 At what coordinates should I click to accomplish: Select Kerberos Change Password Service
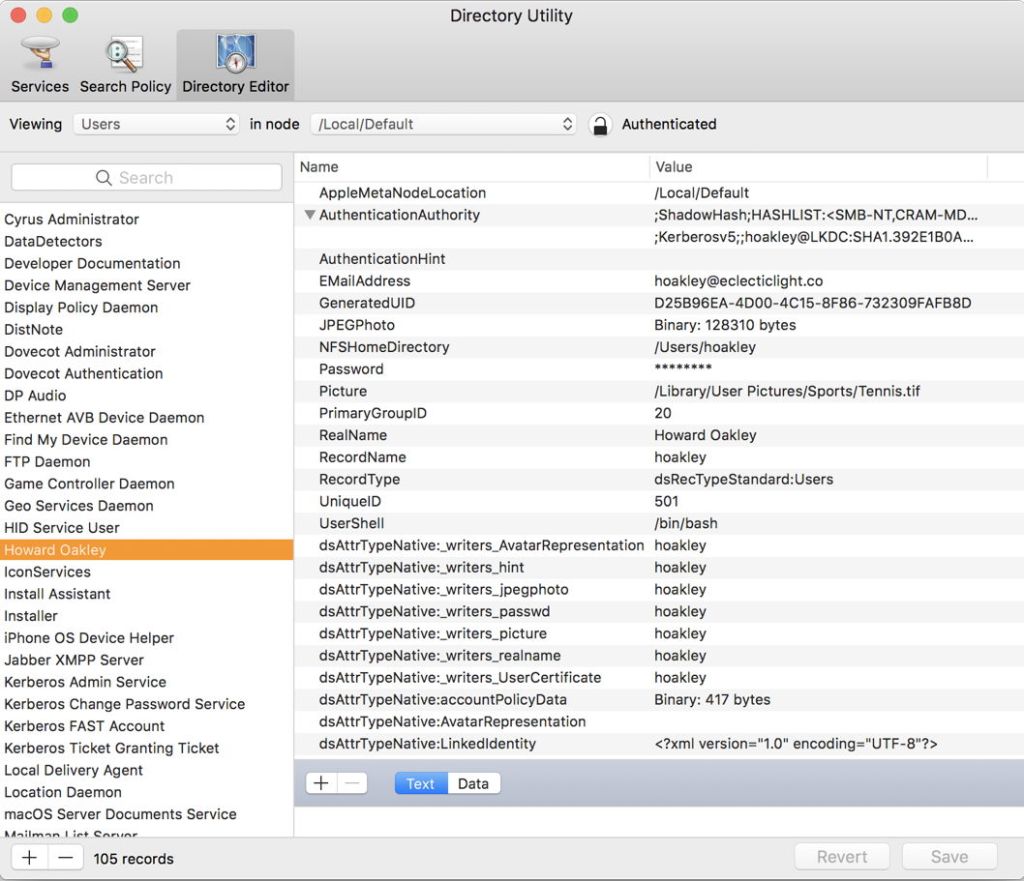point(146,704)
